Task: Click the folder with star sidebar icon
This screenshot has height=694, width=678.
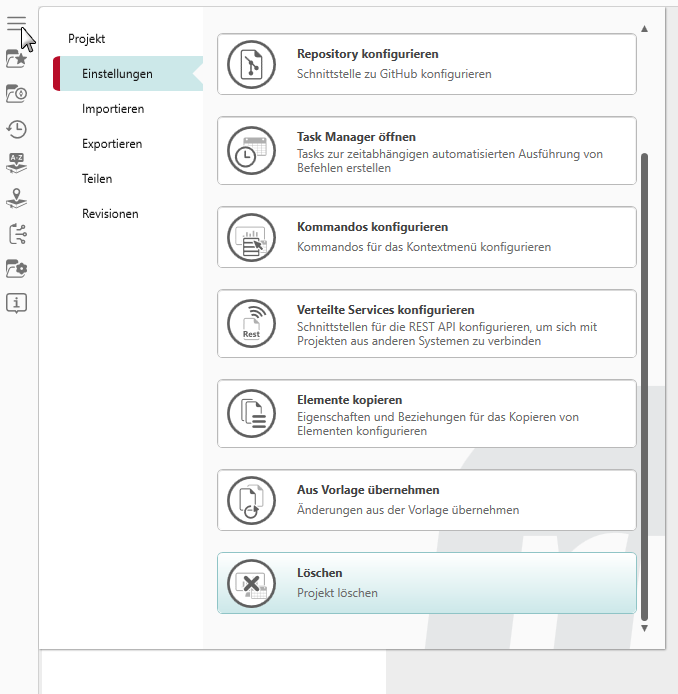Action: click(16, 59)
